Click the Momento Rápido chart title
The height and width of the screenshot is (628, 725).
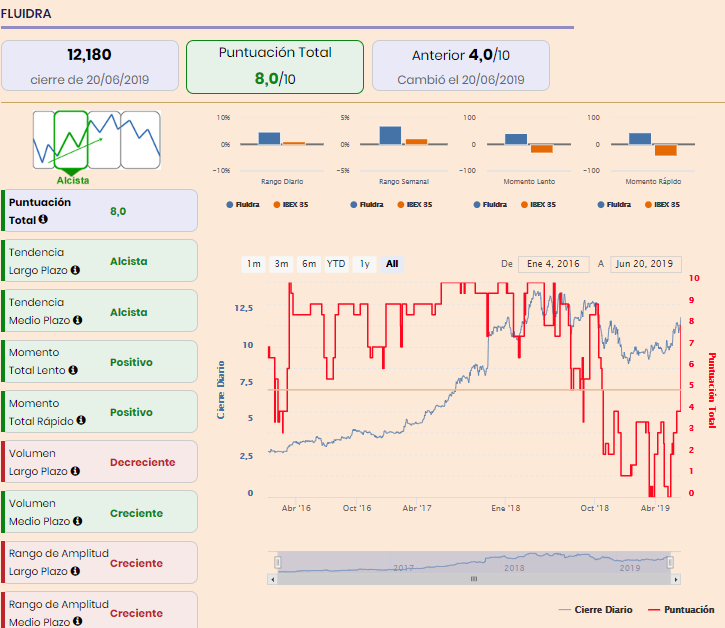[x=653, y=182]
